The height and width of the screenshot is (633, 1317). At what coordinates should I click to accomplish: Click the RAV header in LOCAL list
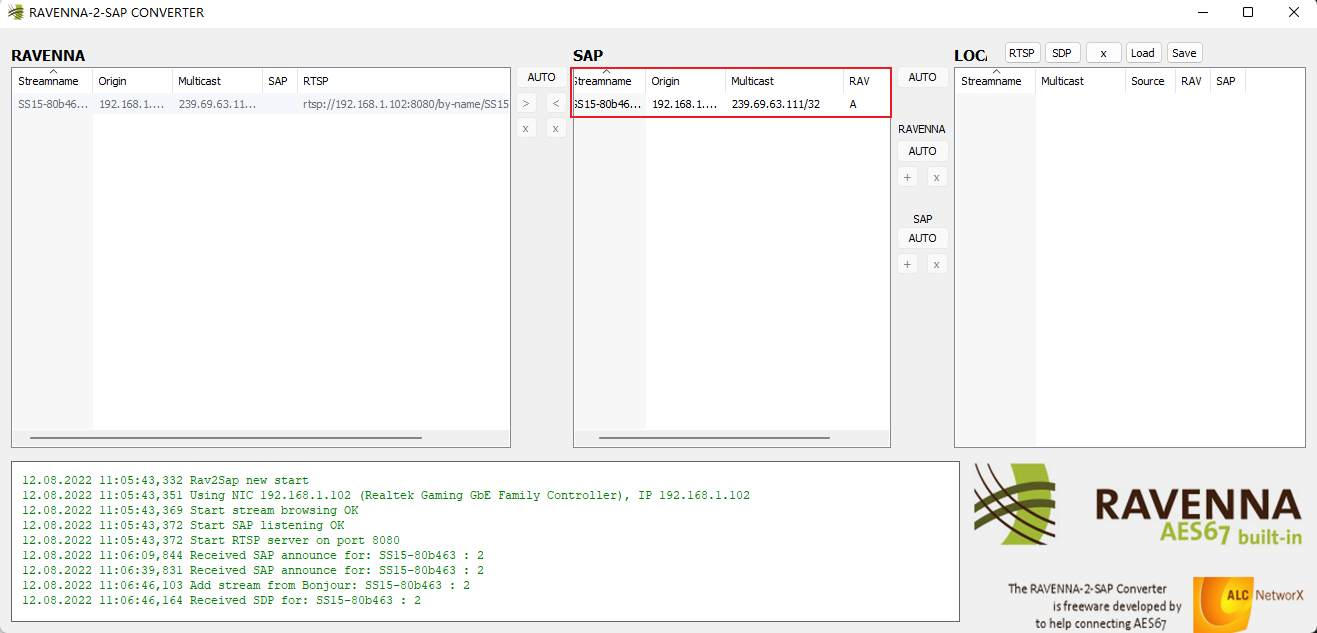coord(1192,81)
